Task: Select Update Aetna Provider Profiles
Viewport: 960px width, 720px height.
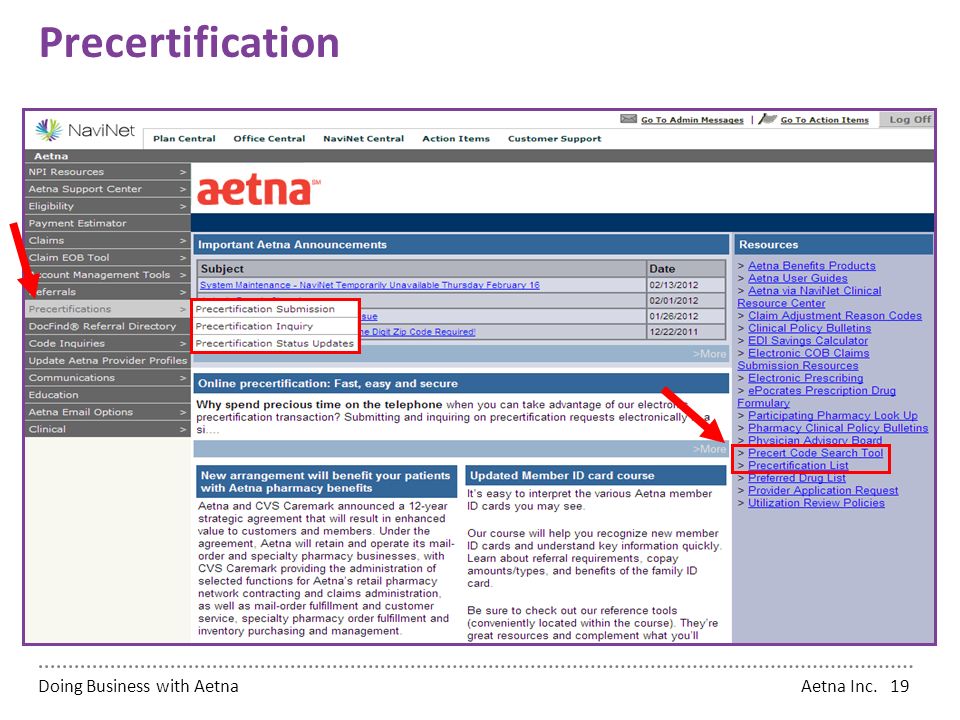Action: (107, 361)
